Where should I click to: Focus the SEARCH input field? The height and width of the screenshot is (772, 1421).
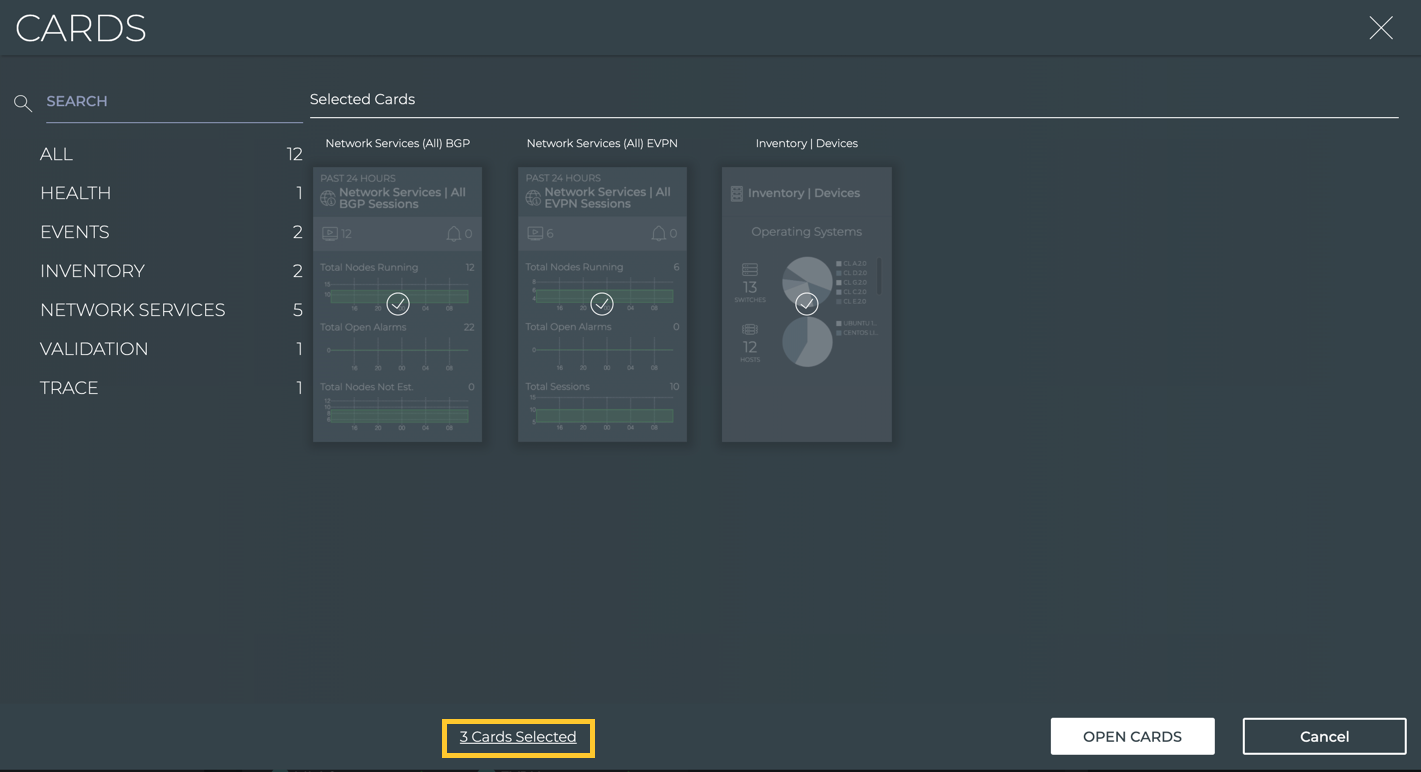click(172, 102)
